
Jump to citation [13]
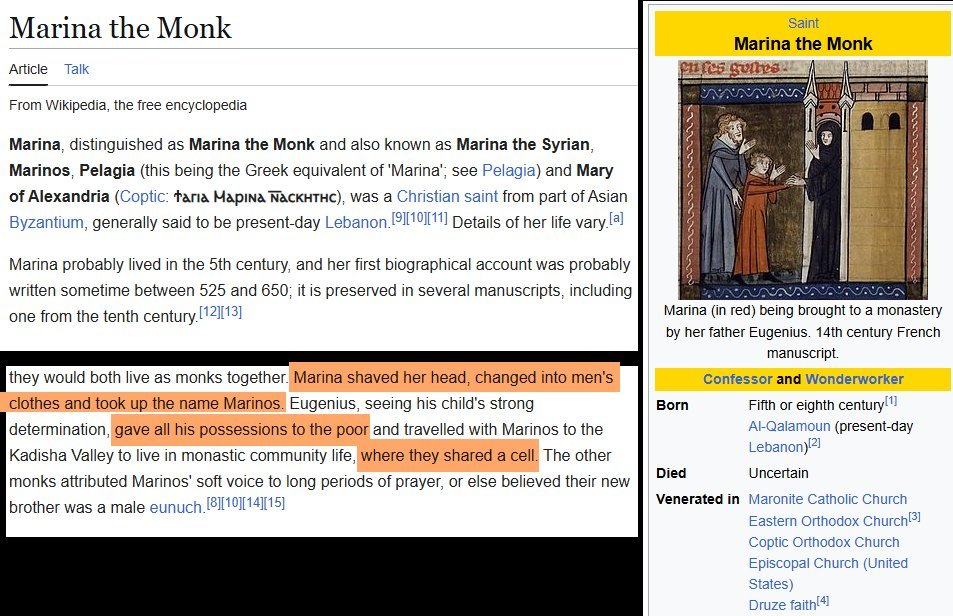[x=232, y=312]
